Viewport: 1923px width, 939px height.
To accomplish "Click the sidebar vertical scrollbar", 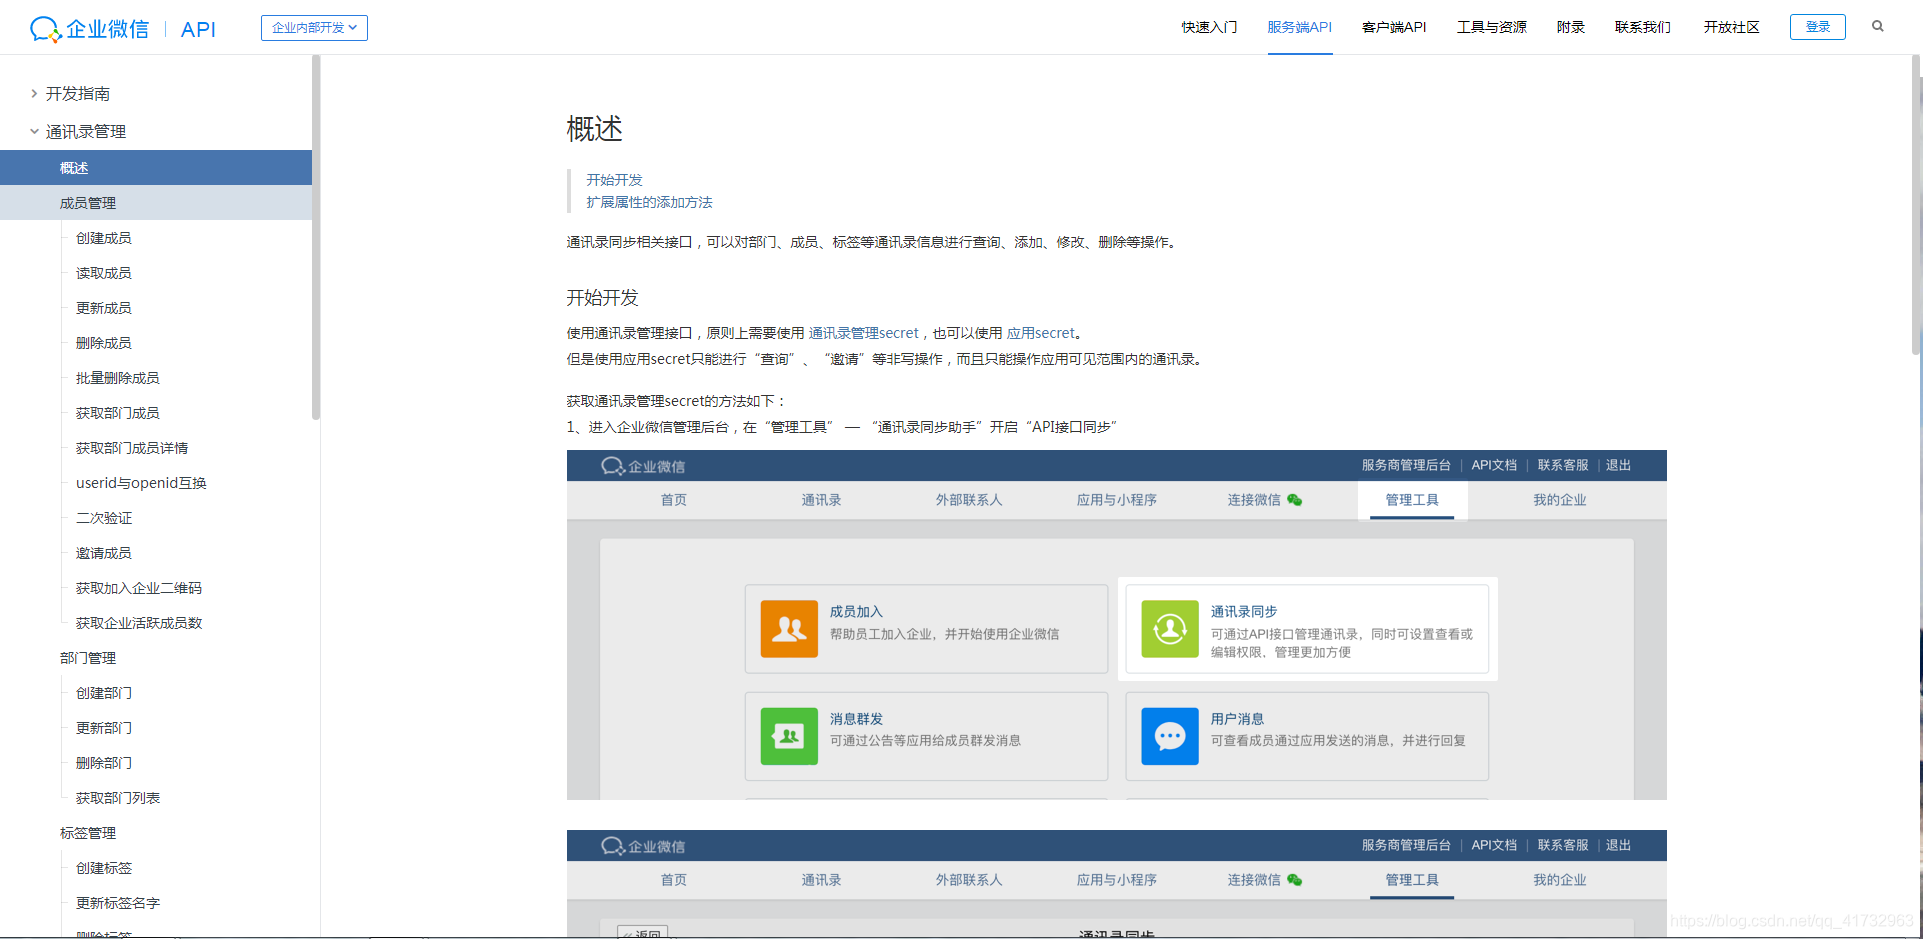I will point(316,237).
